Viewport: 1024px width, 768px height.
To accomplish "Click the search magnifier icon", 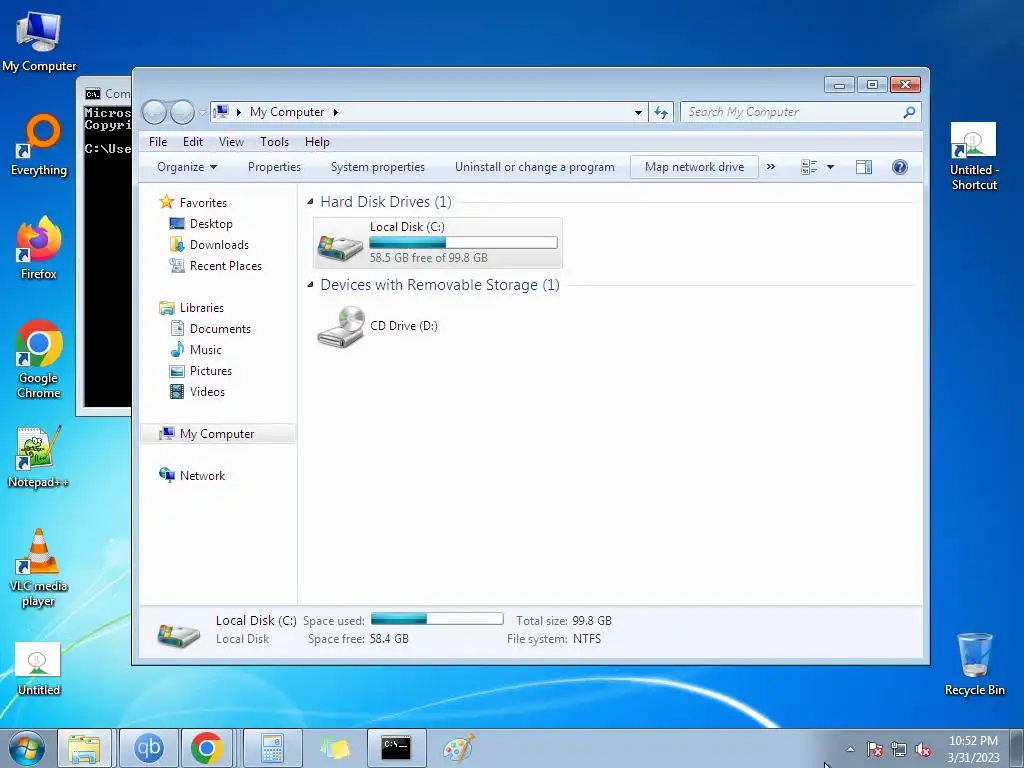I will pyautogui.click(x=909, y=112).
